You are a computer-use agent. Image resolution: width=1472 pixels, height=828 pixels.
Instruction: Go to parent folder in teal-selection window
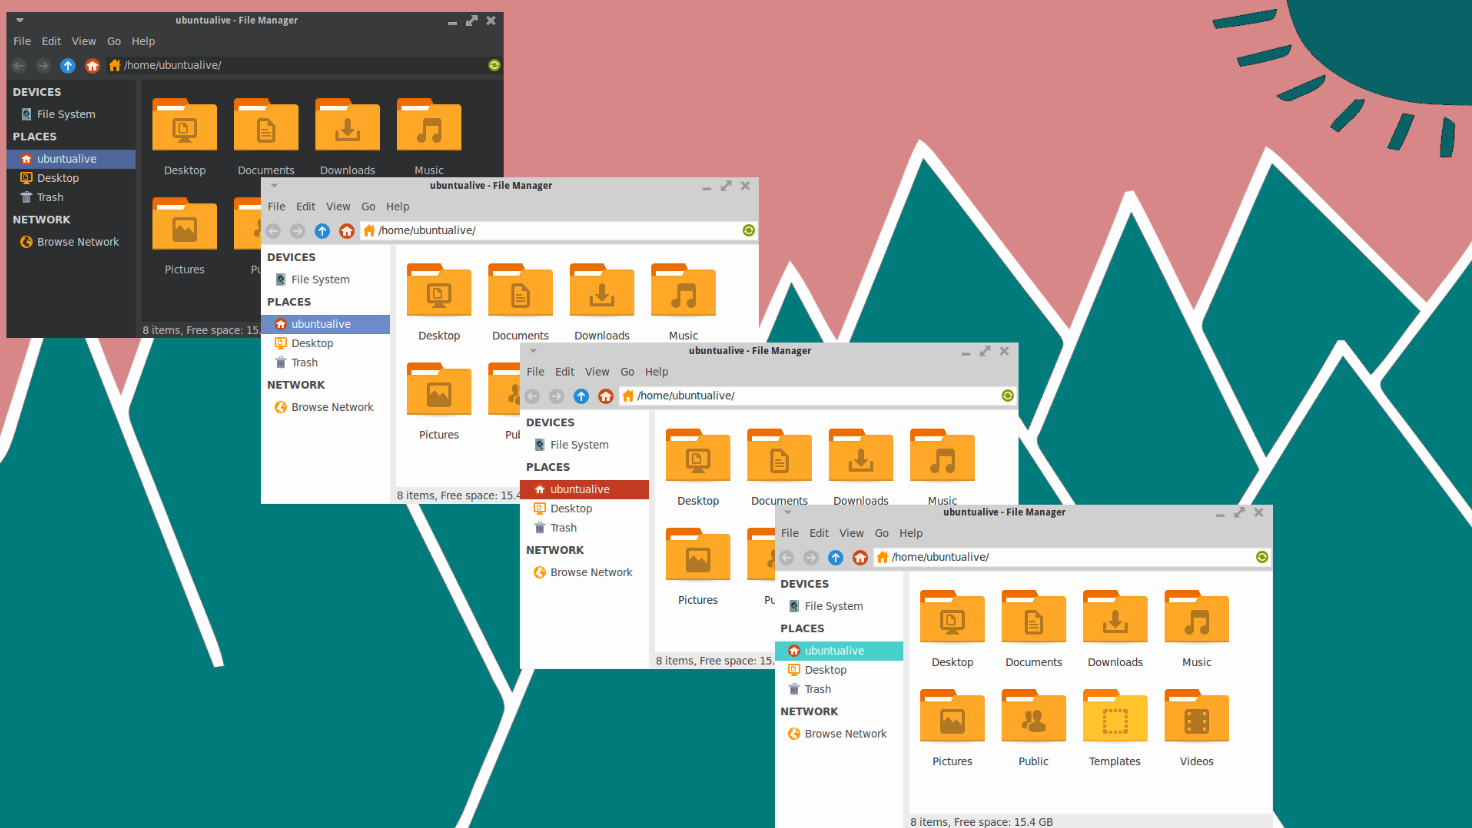pos(835,557)
